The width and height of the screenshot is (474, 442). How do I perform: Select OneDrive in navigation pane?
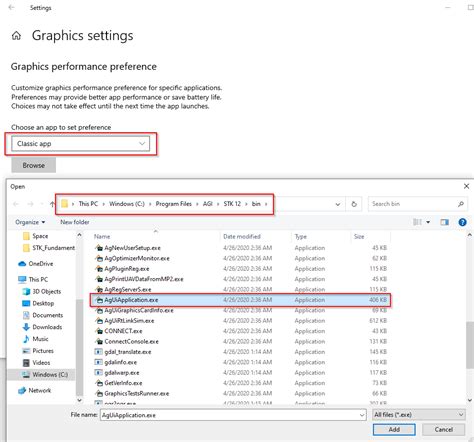click(36, 264)
